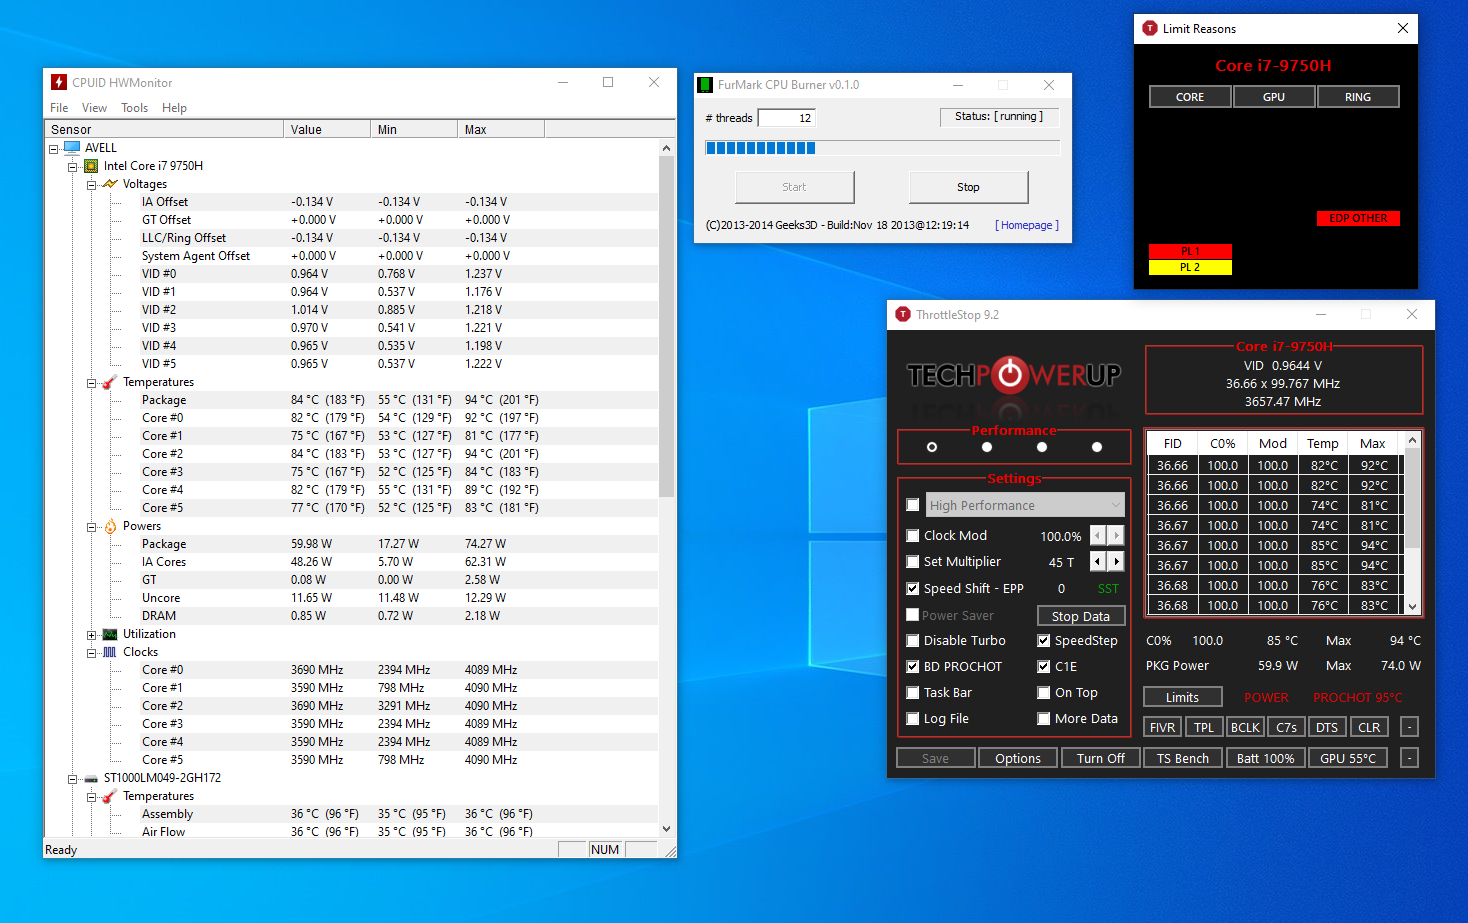Click the Limit Reasons window icon

1150,28
